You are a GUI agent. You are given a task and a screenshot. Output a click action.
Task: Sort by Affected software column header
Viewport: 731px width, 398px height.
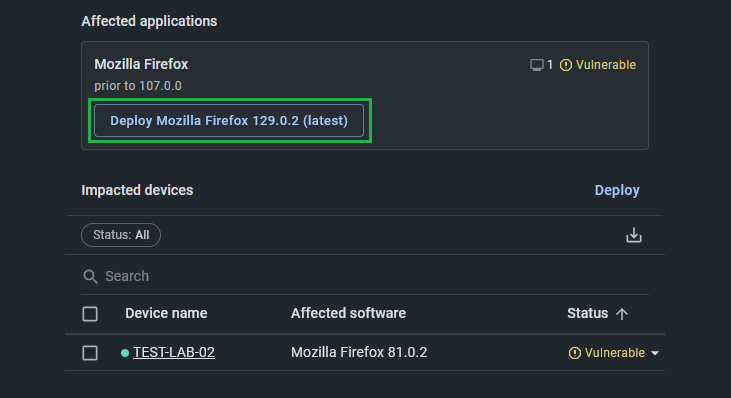coord(348,313)
